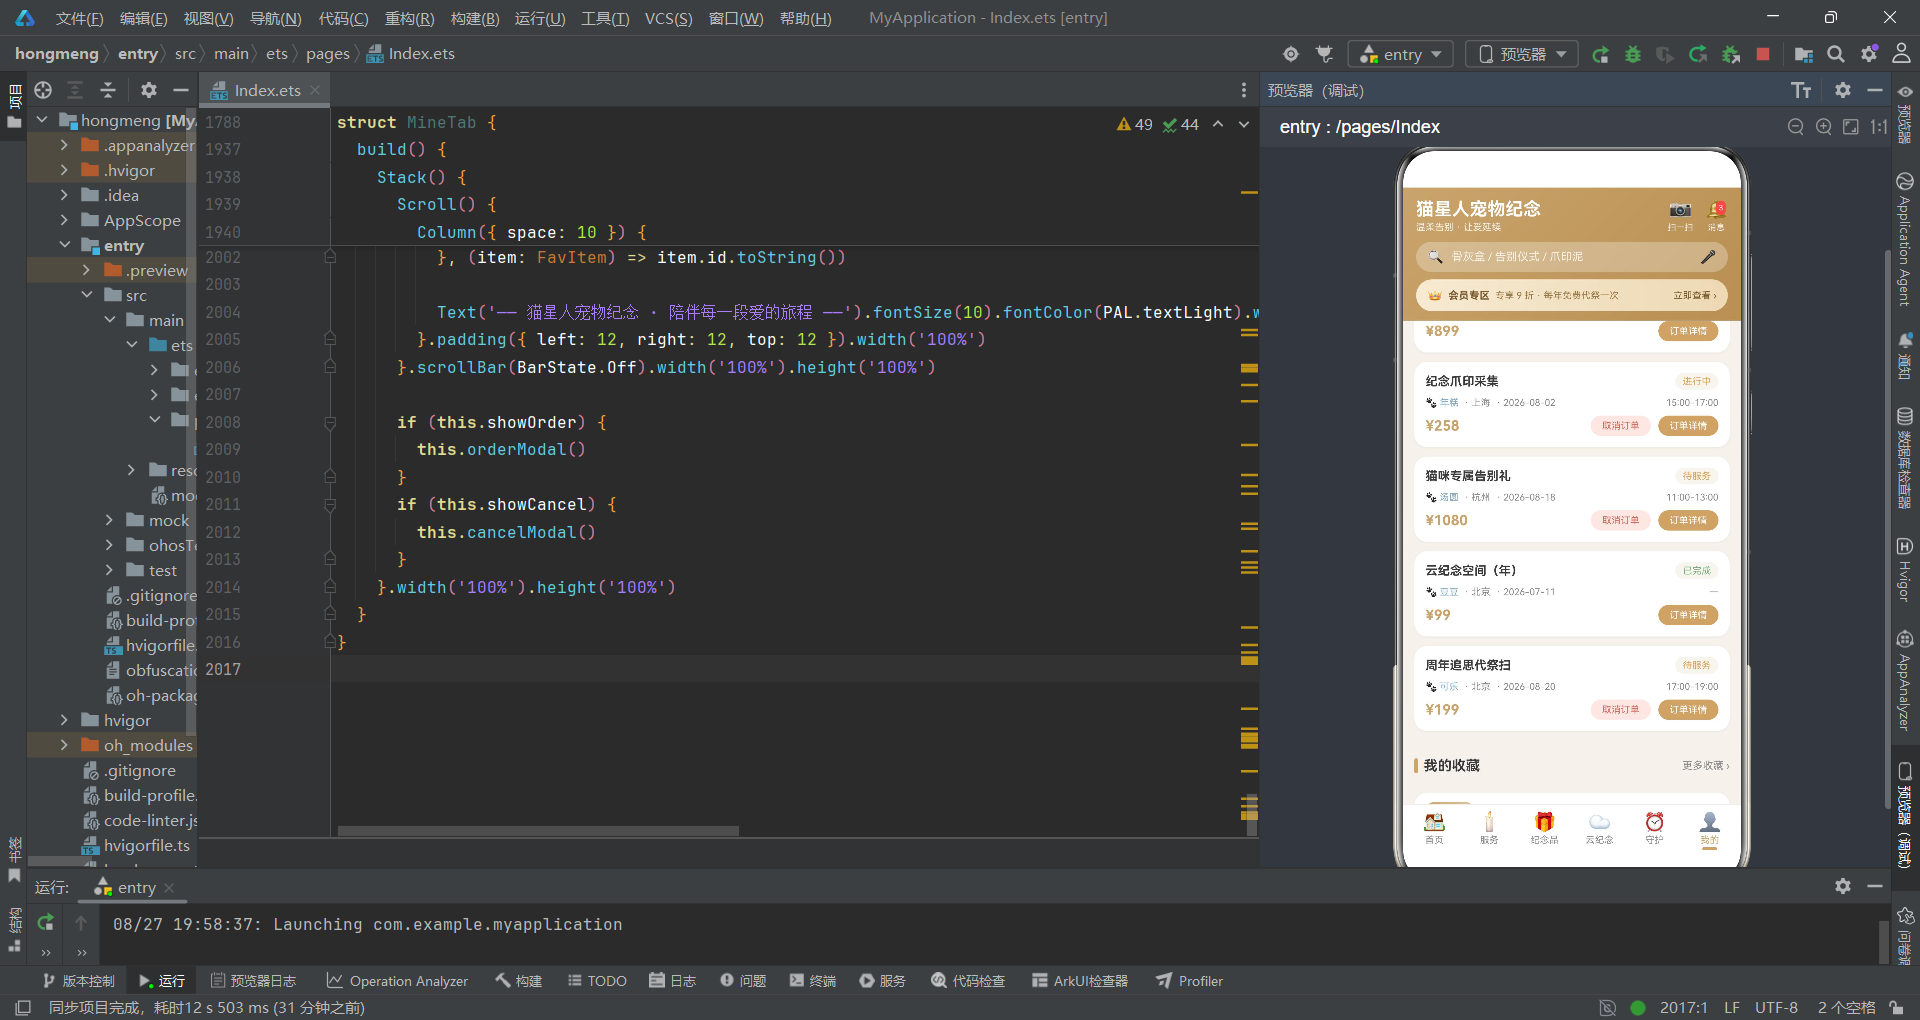
Task: Toggle the fold marker at line 2016
Action: tap(329, 642)
